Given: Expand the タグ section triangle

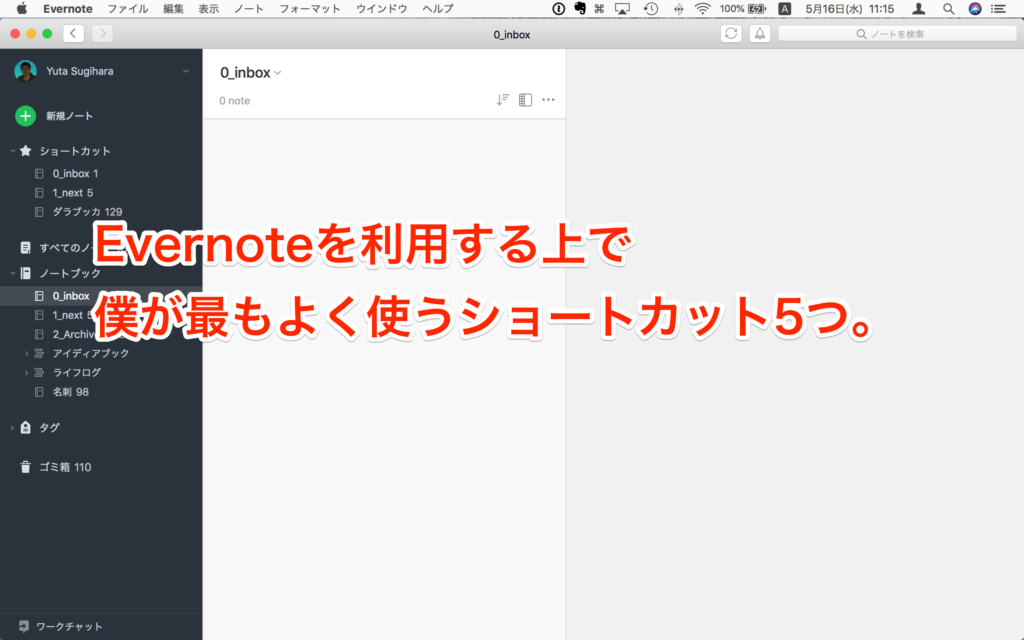Looking at the screenshot, I should pos(12,428).
